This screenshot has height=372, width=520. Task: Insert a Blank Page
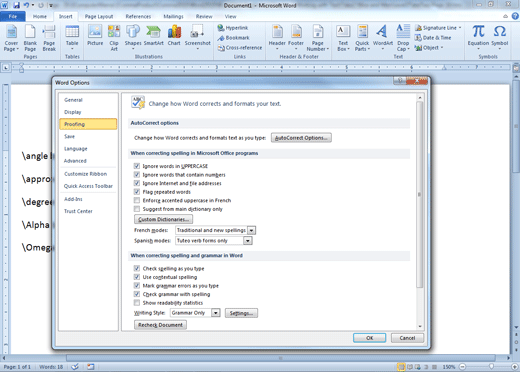click(x=30, y=38)
